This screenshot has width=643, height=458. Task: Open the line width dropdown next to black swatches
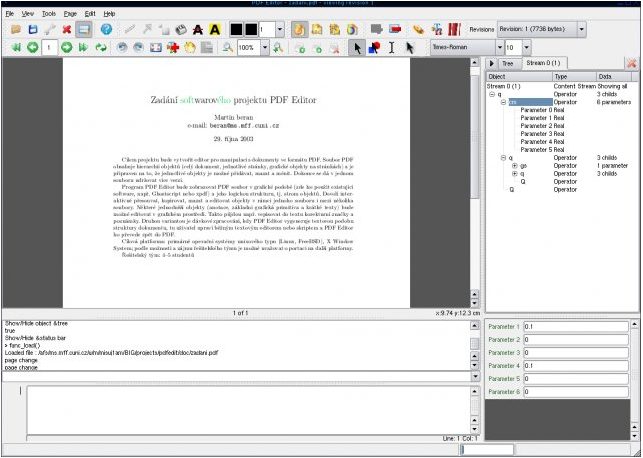280,30
